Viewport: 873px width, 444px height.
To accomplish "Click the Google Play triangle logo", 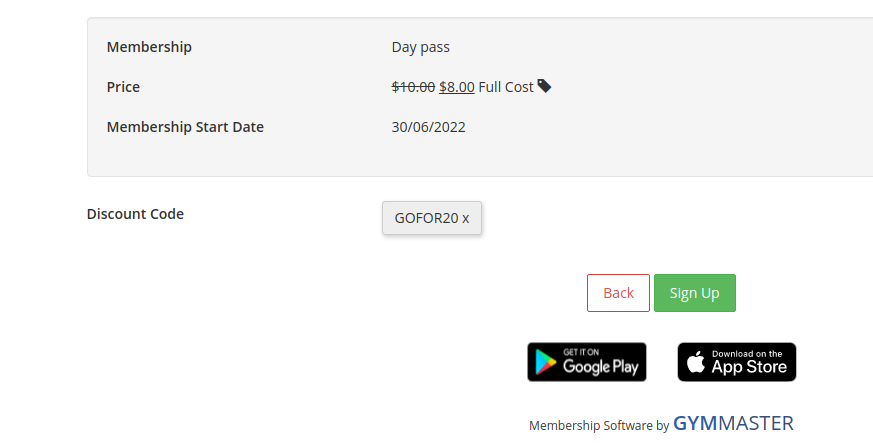I will [546, 363].
